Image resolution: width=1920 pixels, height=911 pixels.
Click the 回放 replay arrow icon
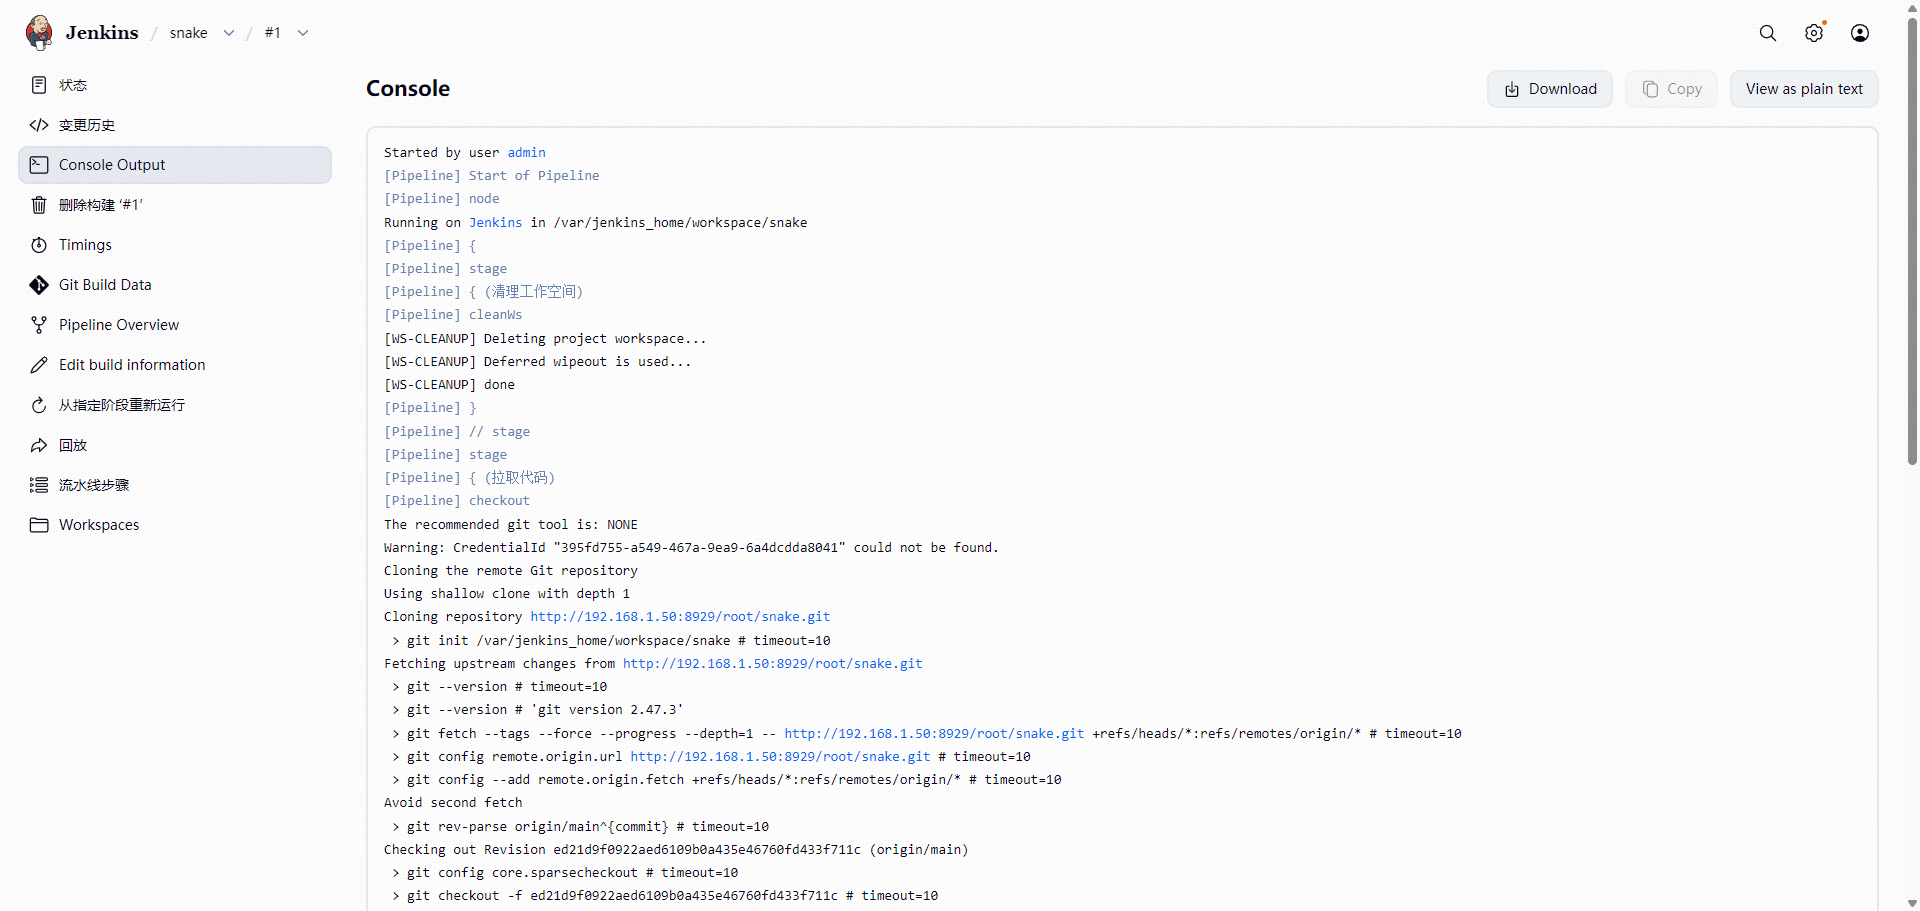tap(39, 445)
